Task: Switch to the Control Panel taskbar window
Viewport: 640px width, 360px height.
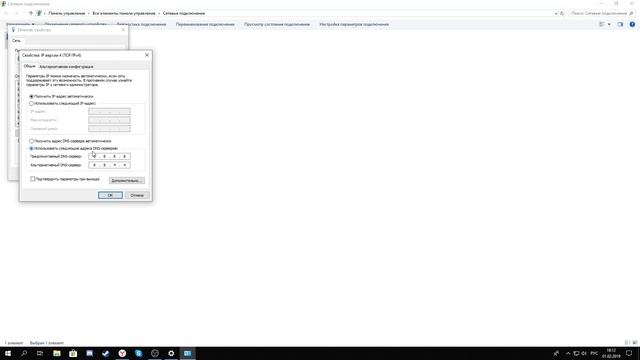Action: coord(187,353)
